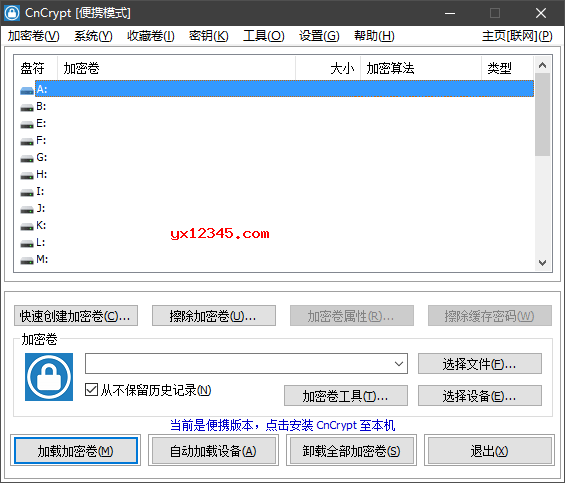
Task: Click the L: drive icon
Action: pyautogui.click(x=27, y=244)
